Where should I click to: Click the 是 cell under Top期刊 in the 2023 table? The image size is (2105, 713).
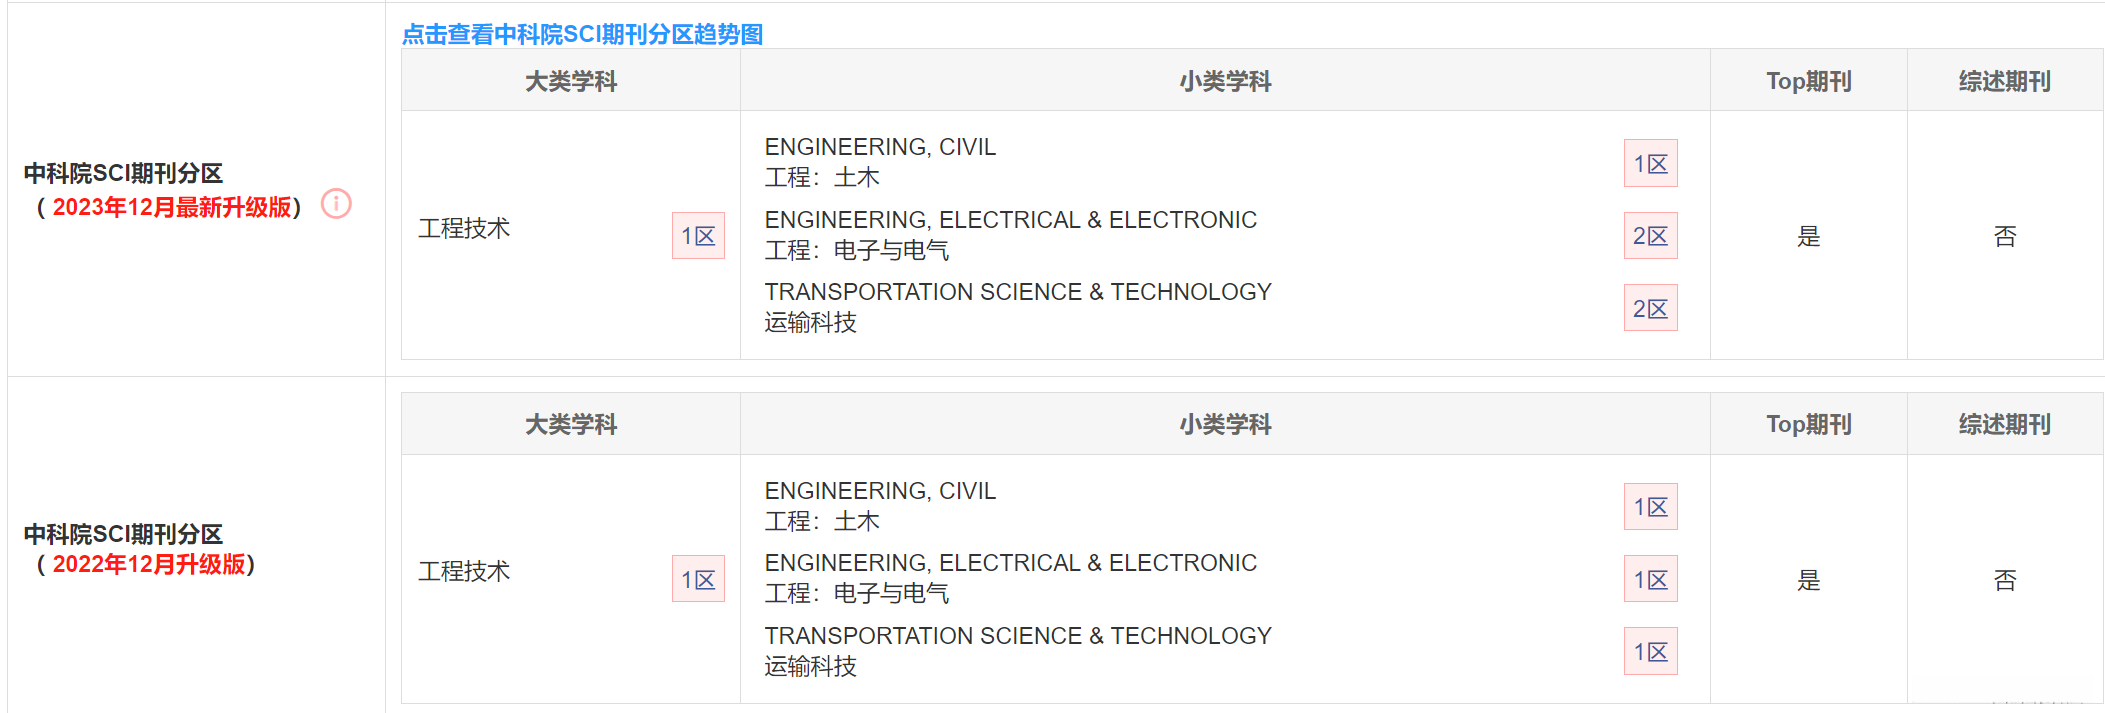tap(1808, 236)
